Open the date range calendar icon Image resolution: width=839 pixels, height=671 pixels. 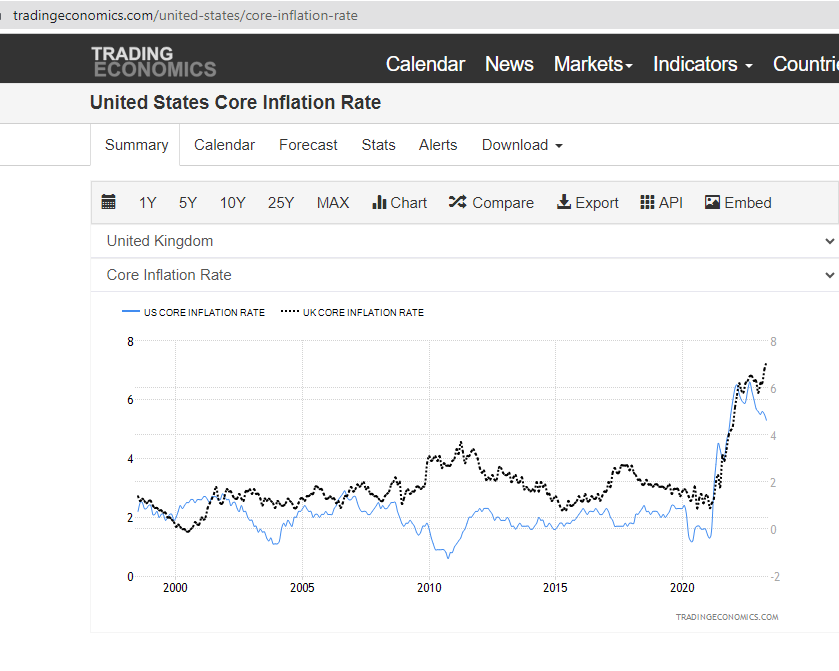(x=109, y=202)
